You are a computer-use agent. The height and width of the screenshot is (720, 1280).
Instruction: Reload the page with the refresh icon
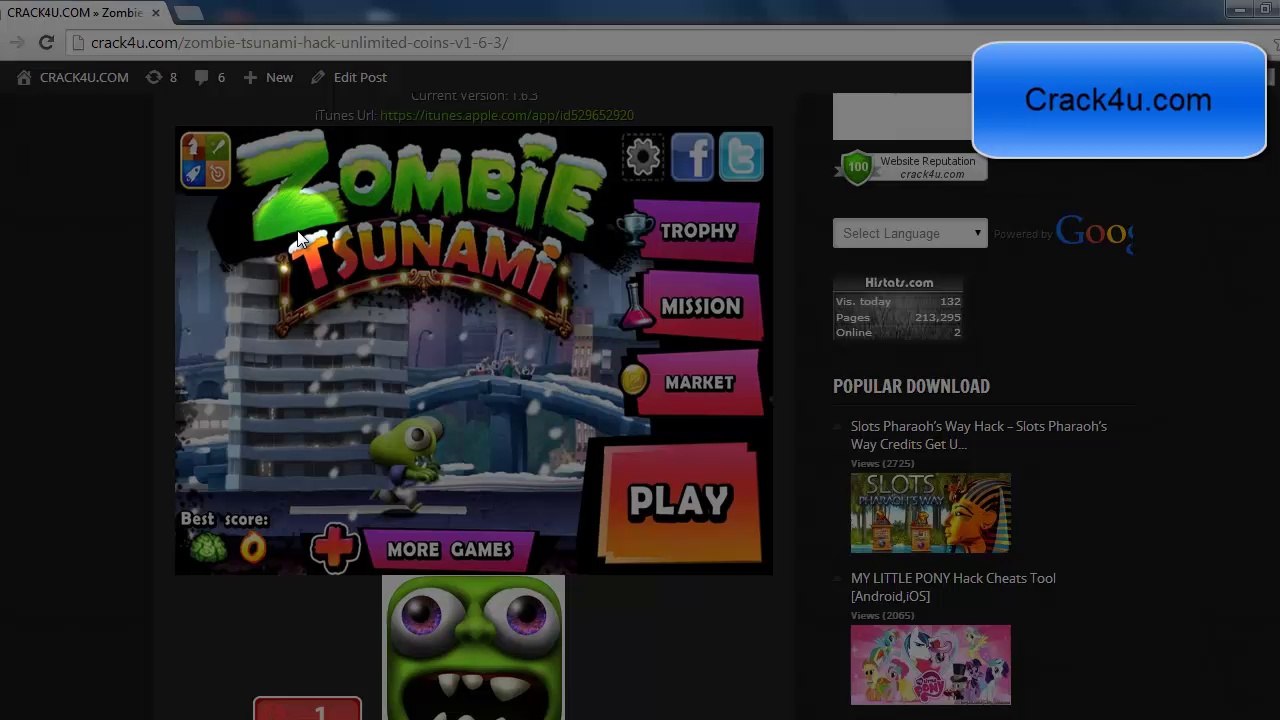(x=46, y=42)
